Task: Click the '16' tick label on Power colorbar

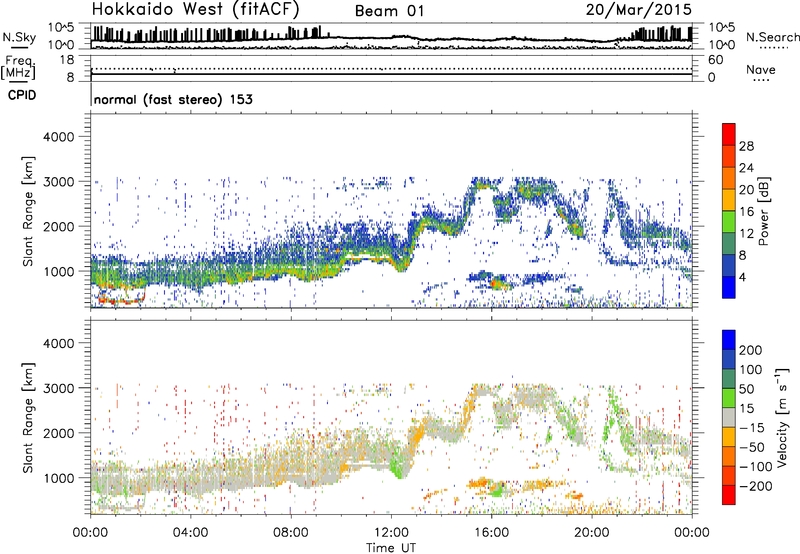Action: click(746, 212)
